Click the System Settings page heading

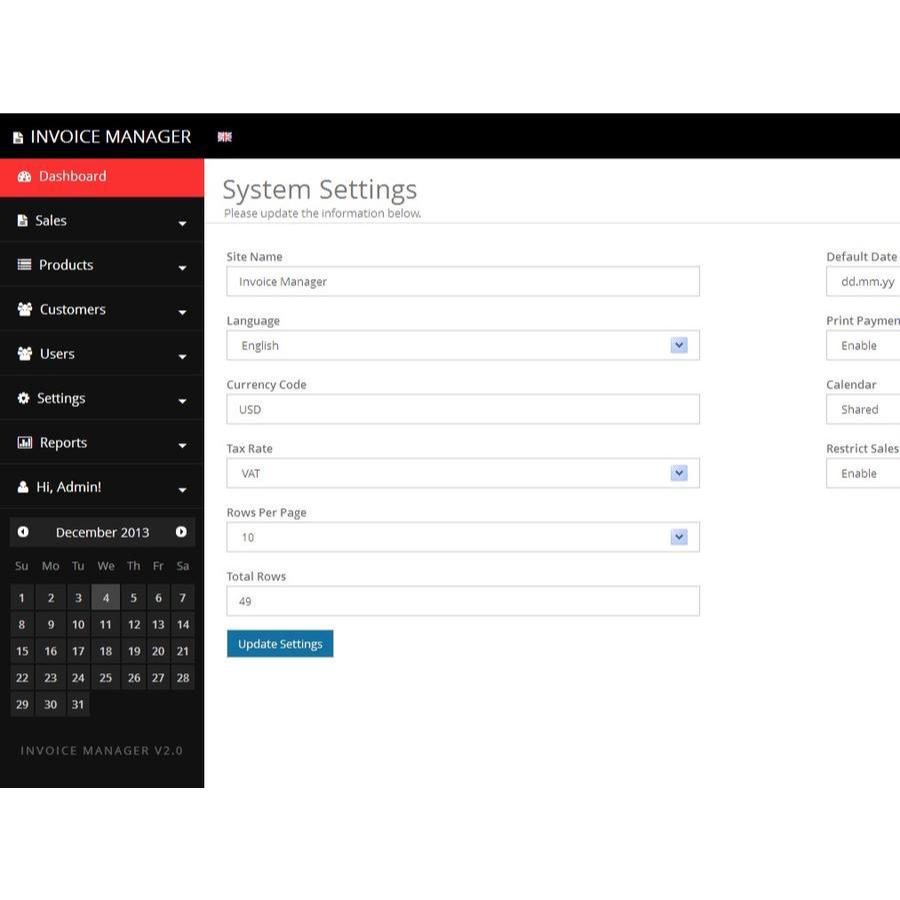click(320, 190)
